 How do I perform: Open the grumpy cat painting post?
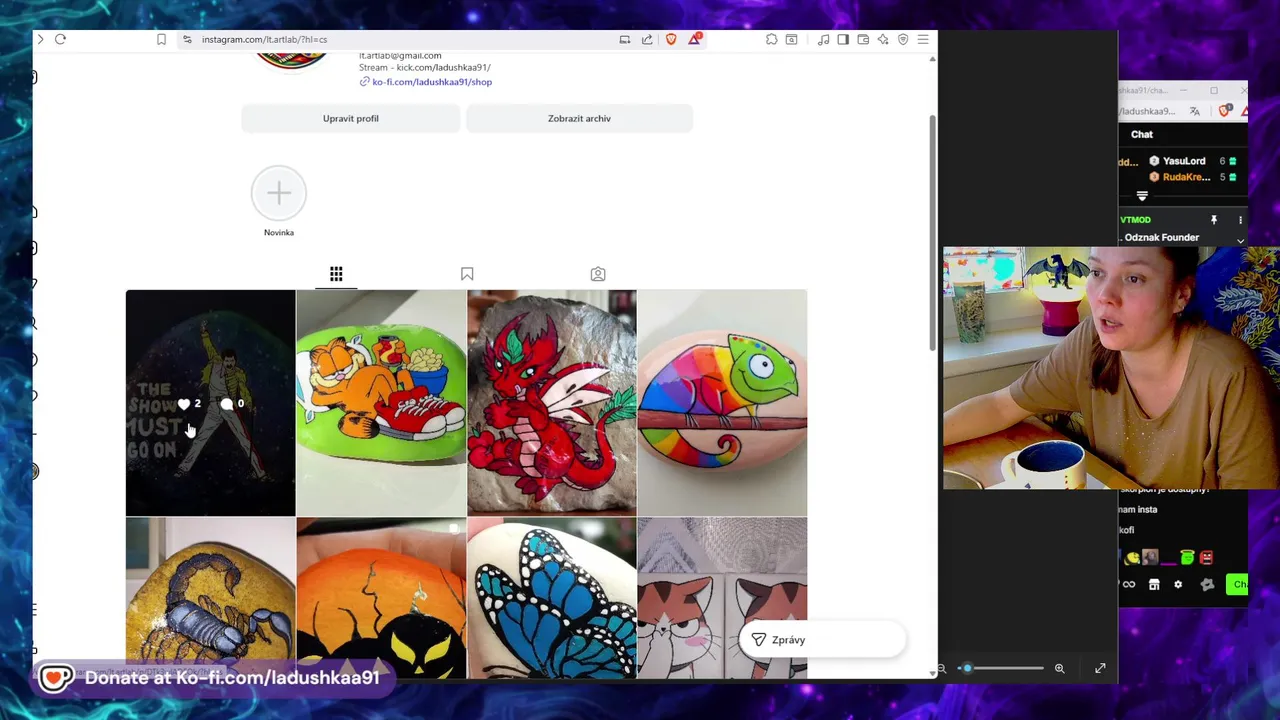pos(722,598)
